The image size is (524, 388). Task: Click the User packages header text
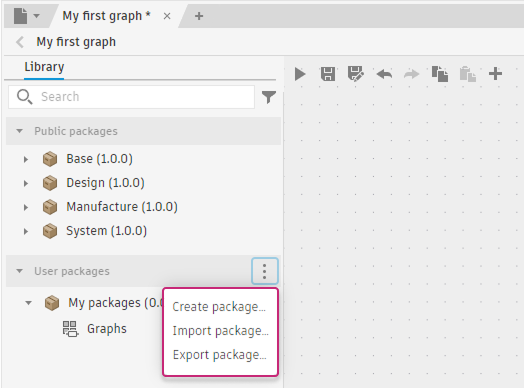click(x=72, y=271)
